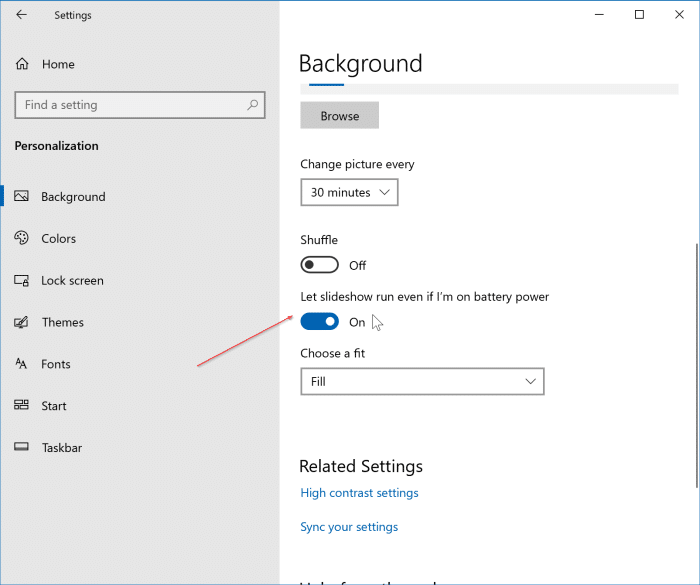
Task: Click the vertical scrollbar thumb
Action: point(697,365)
